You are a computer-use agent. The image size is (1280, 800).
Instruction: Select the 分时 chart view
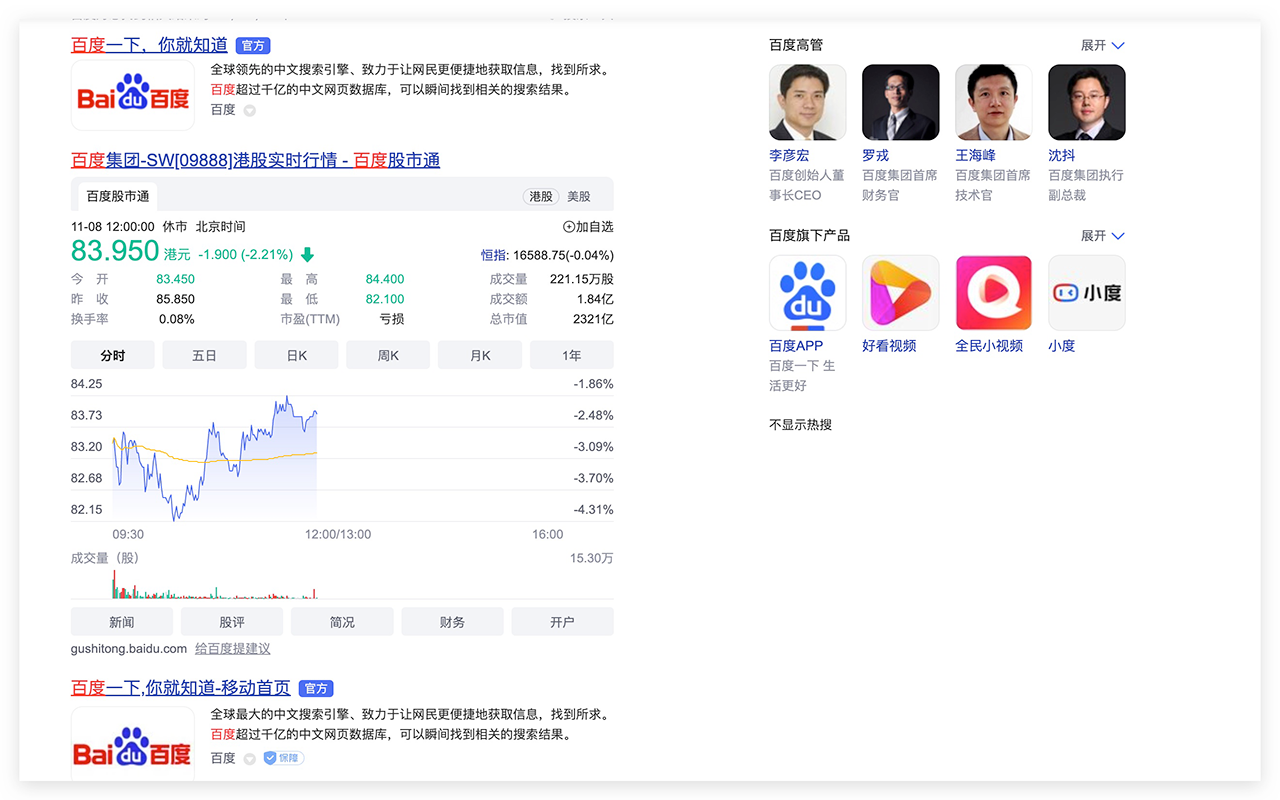point(112,354)
